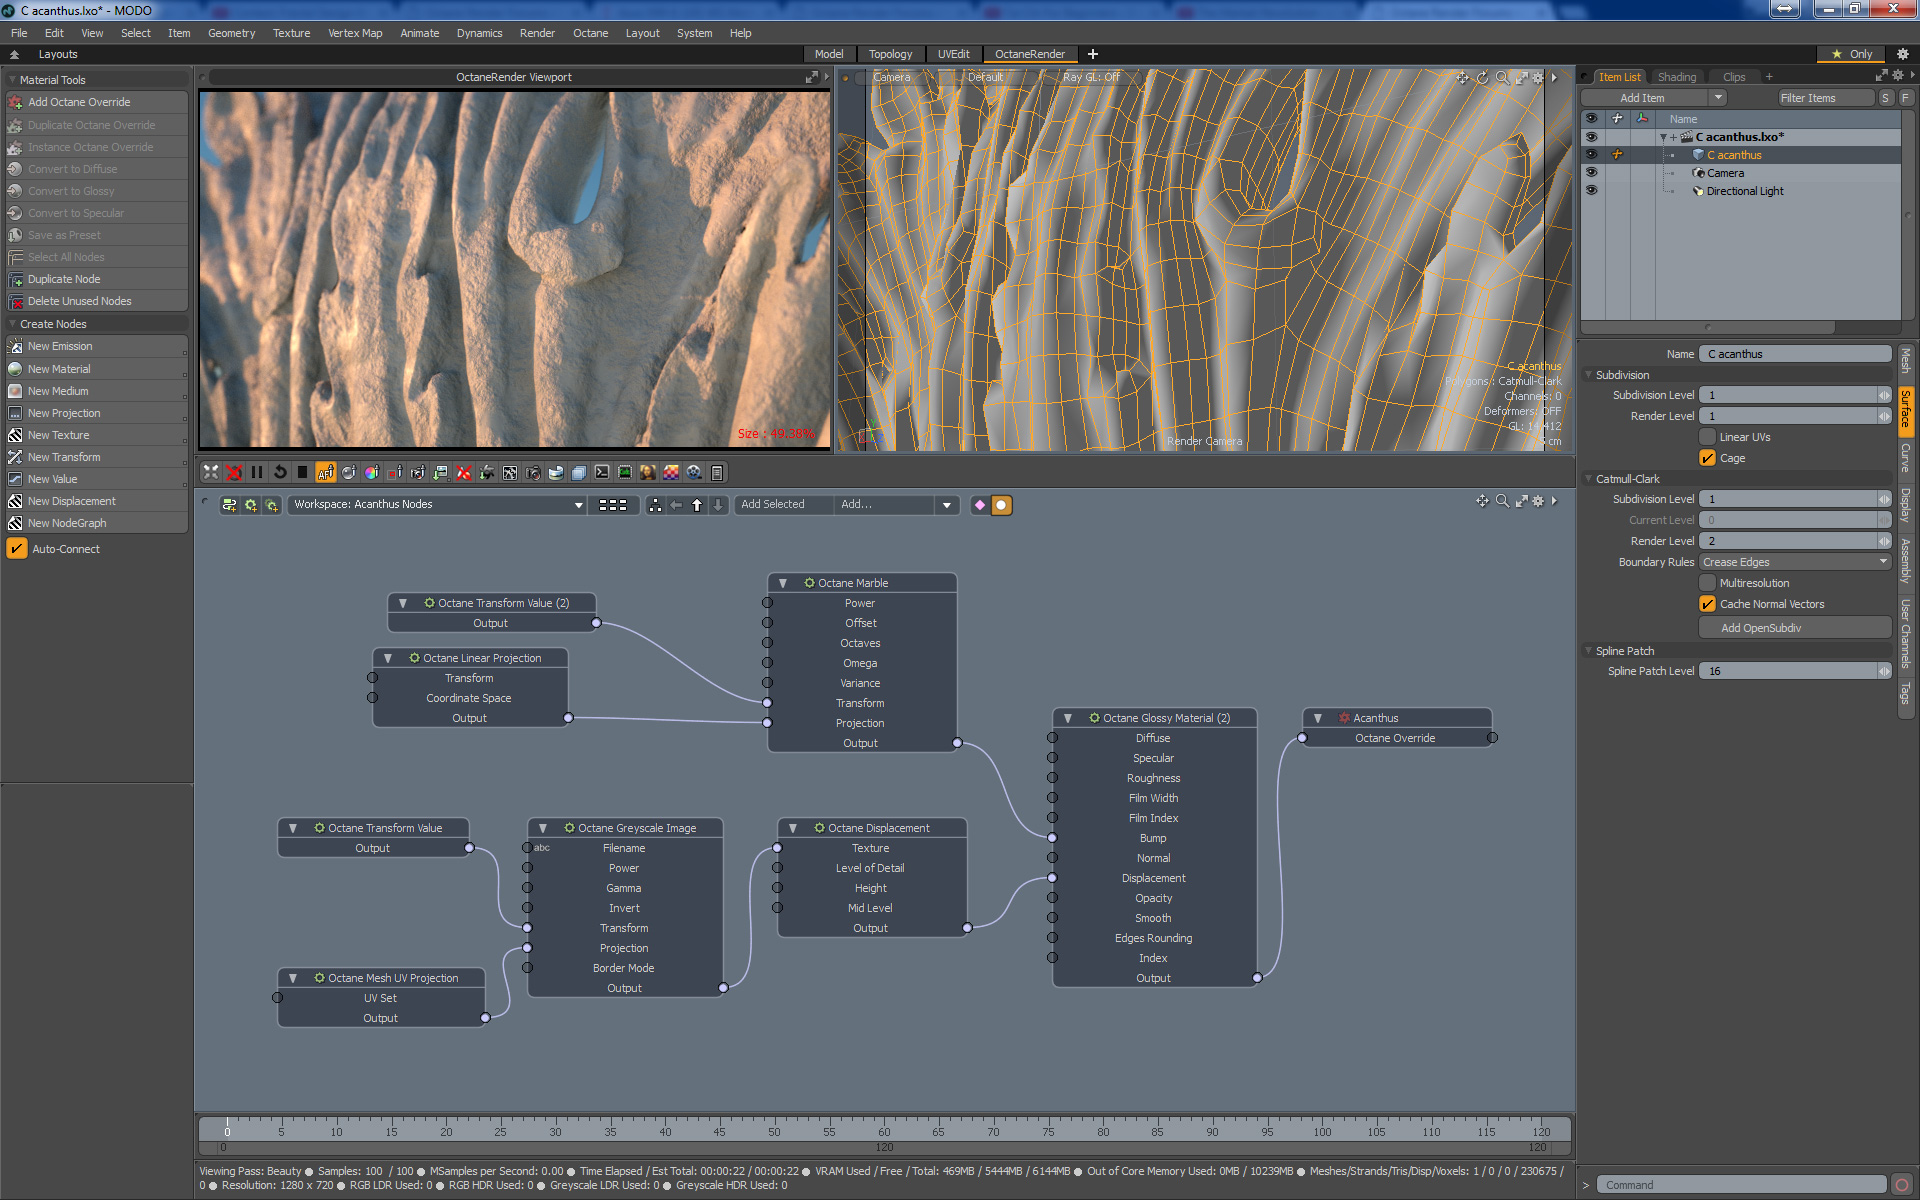This screenshot has width=1920, height=1200.
Task: Click the Mona Lisa image icon in toolbar
Action: coord(648,473)
